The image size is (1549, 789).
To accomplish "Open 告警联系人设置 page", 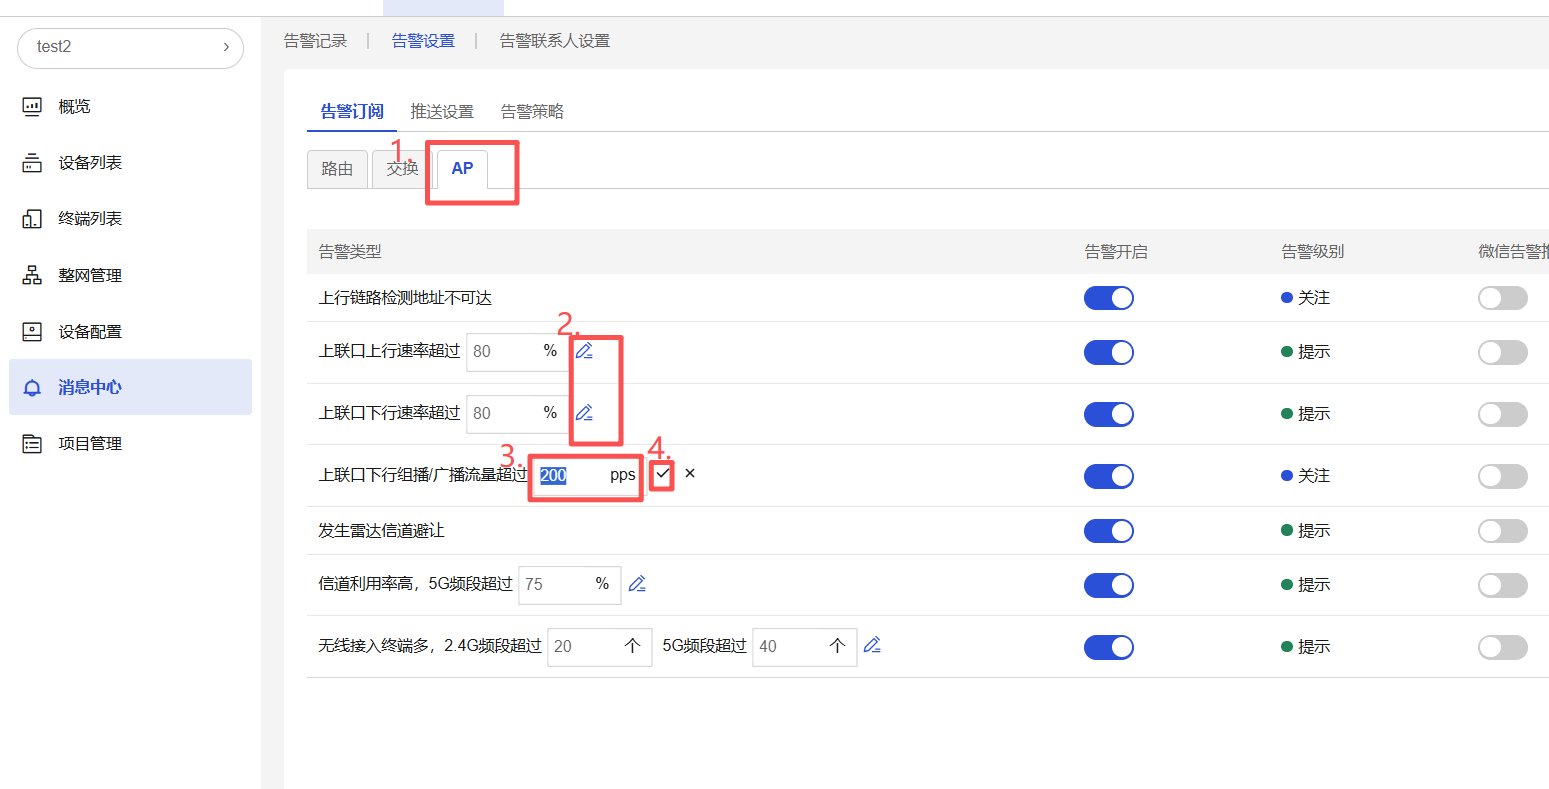I will (554, 41).
